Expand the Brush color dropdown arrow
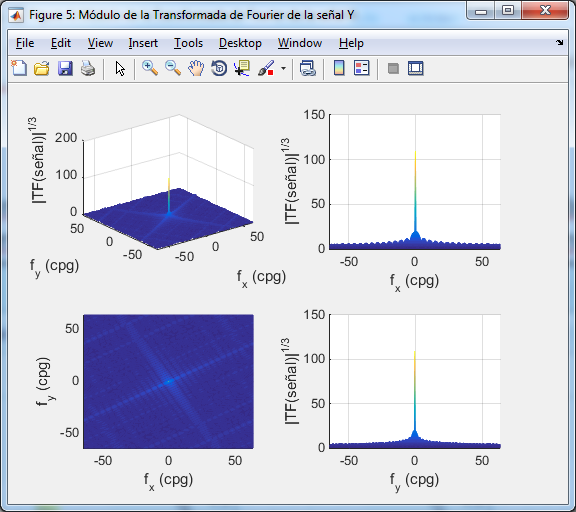Screen dimensions: 576x512 tap(283, 68)
